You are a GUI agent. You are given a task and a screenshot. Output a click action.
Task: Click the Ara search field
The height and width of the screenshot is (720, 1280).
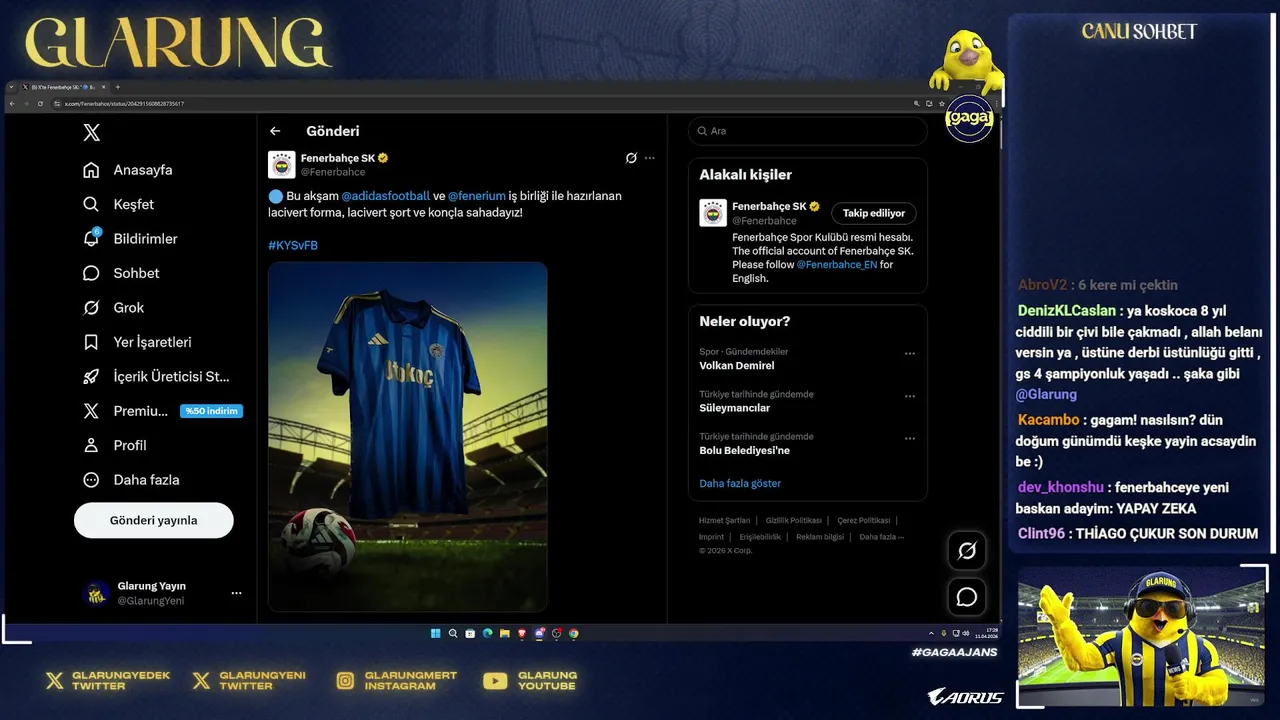808,131
